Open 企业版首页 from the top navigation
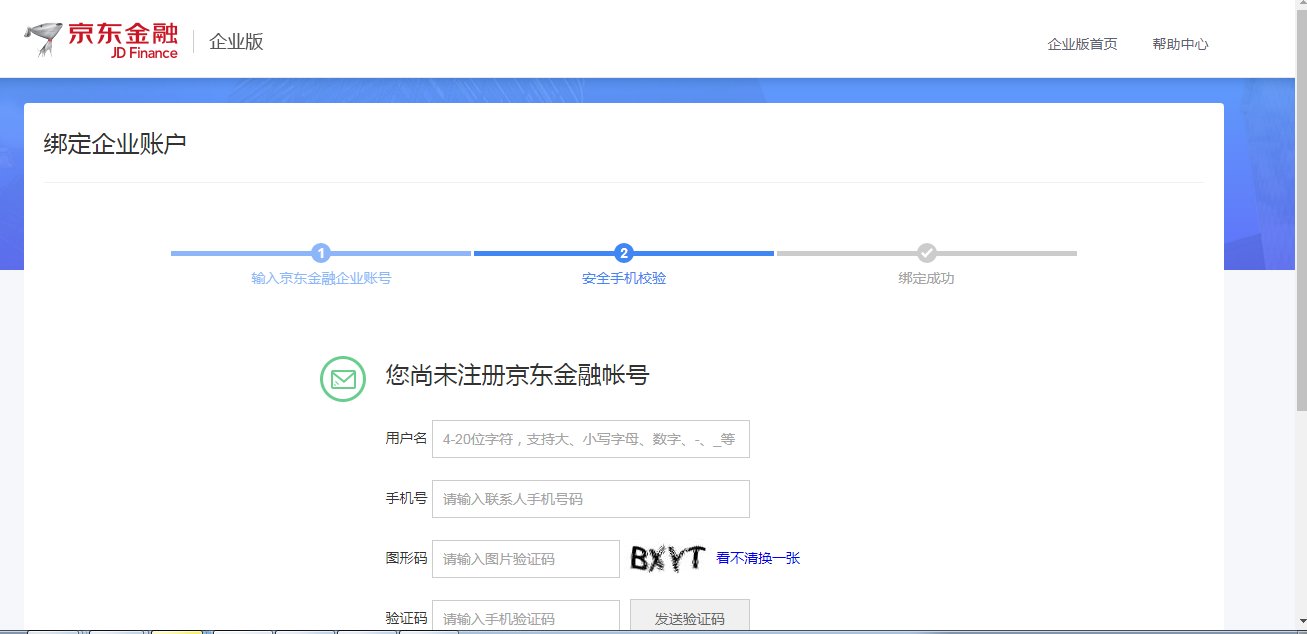The image size is (1307, 634). (x=1082, y=44)
